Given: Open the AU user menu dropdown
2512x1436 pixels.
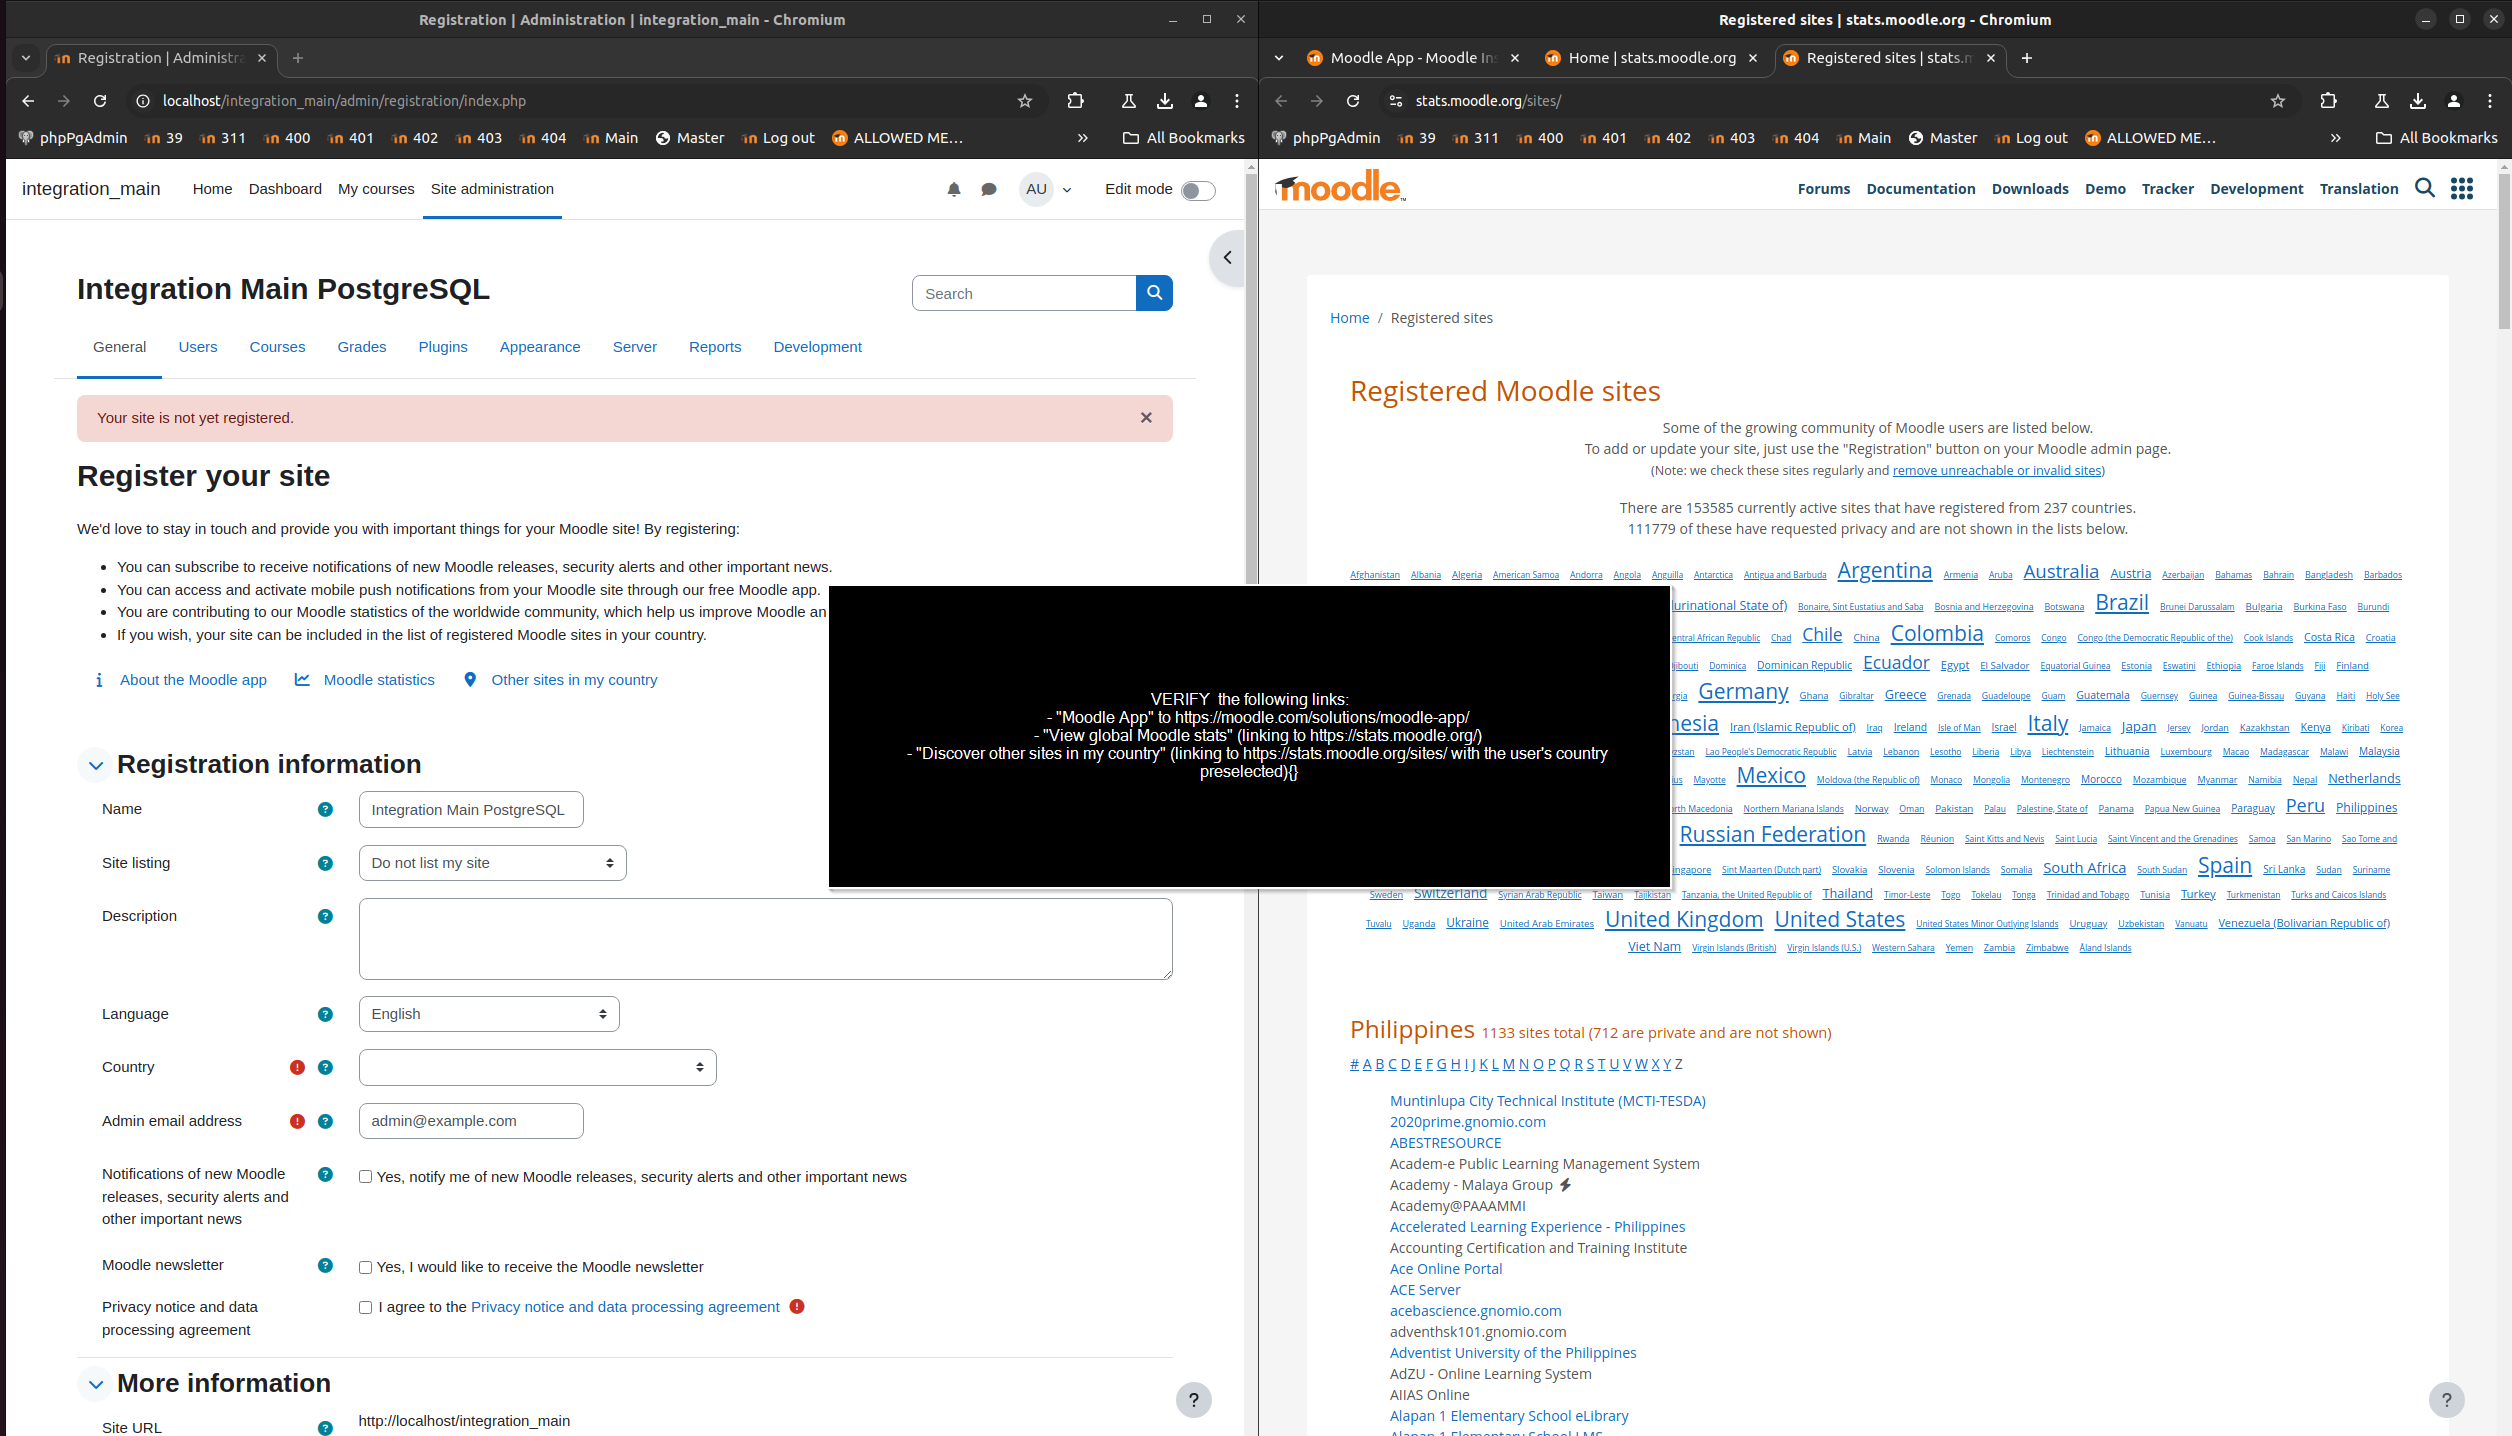Looking at the screenshot, I should point(1046,189).
